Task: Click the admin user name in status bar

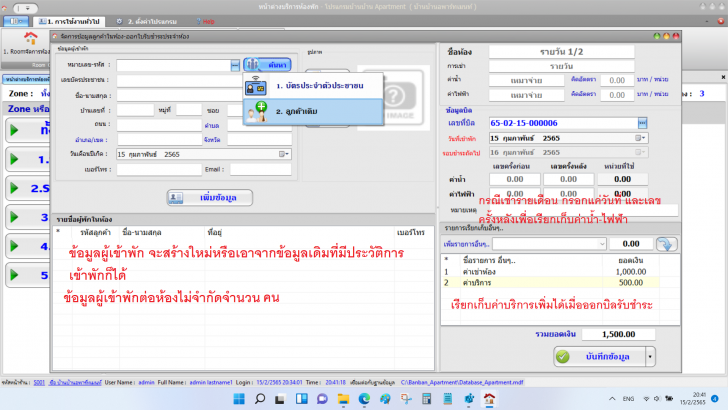Action: coord(146,383)
